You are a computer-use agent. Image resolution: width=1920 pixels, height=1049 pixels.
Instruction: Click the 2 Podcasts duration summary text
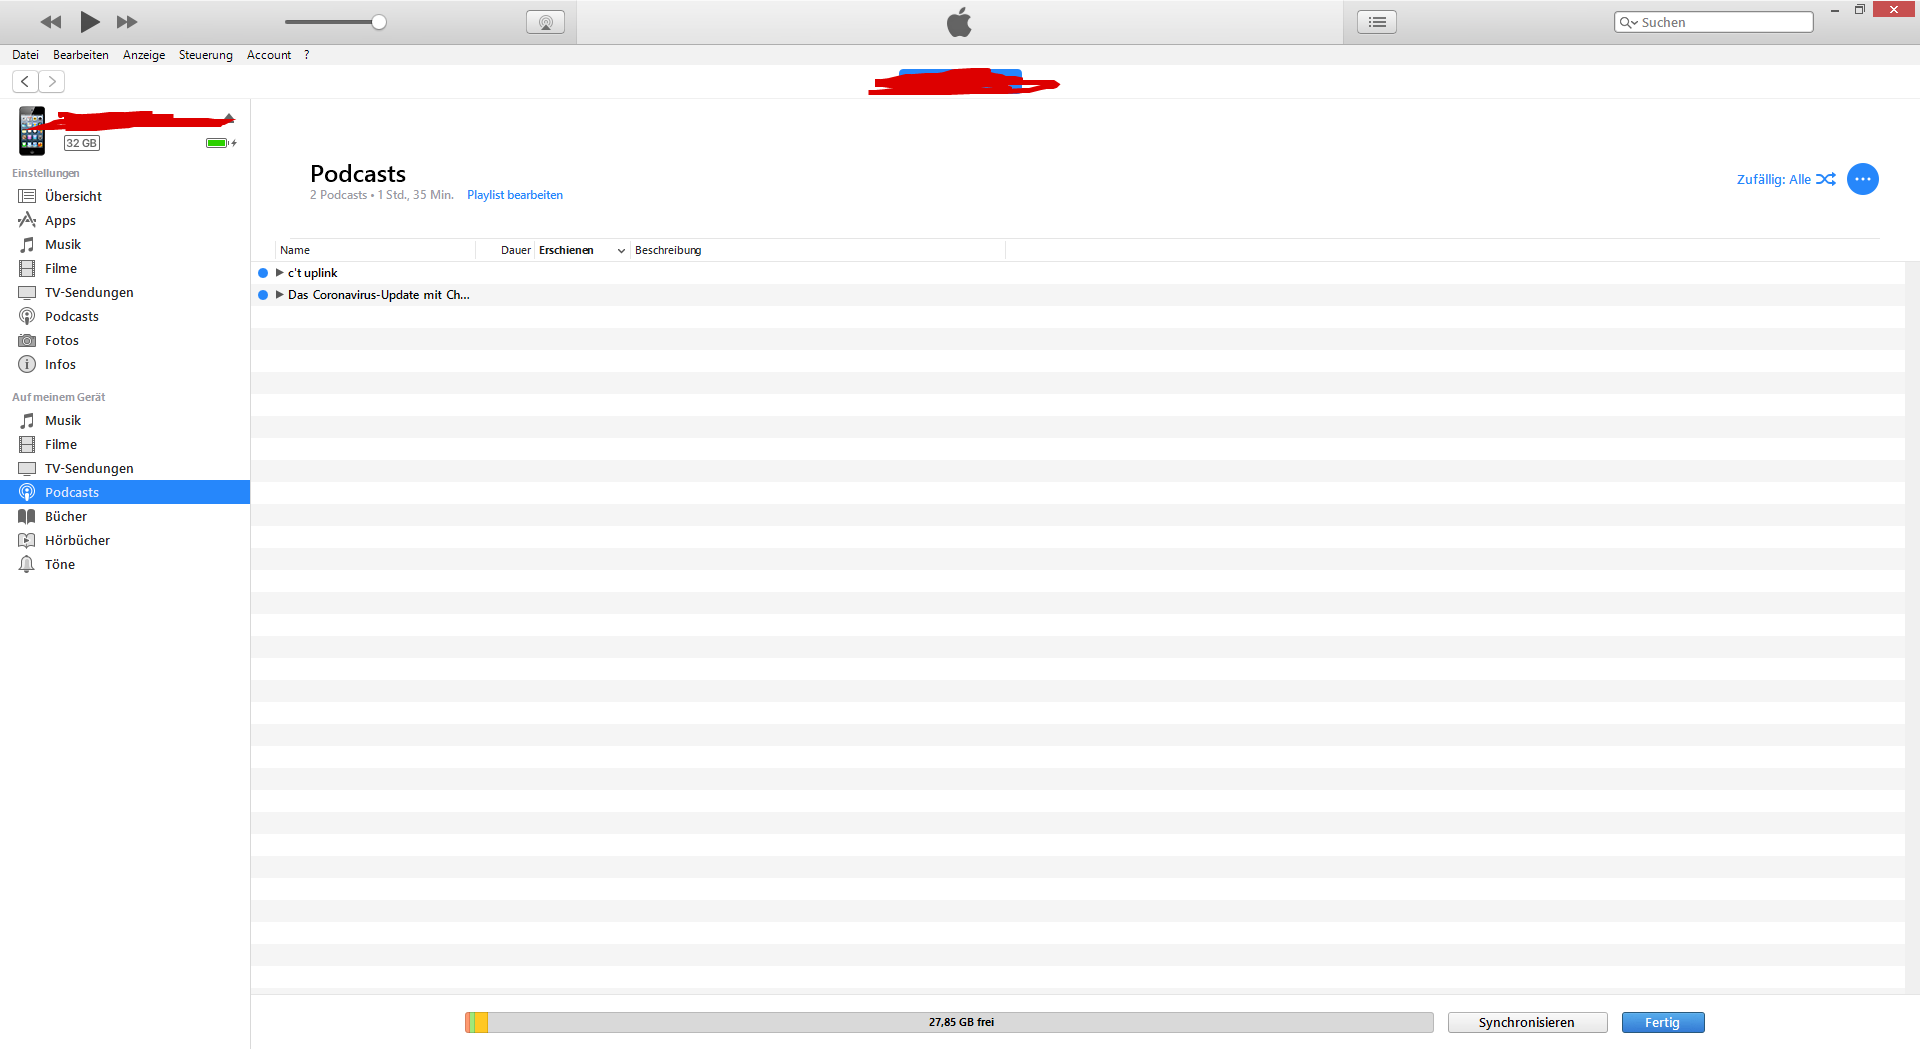click(x=381, y=195)
